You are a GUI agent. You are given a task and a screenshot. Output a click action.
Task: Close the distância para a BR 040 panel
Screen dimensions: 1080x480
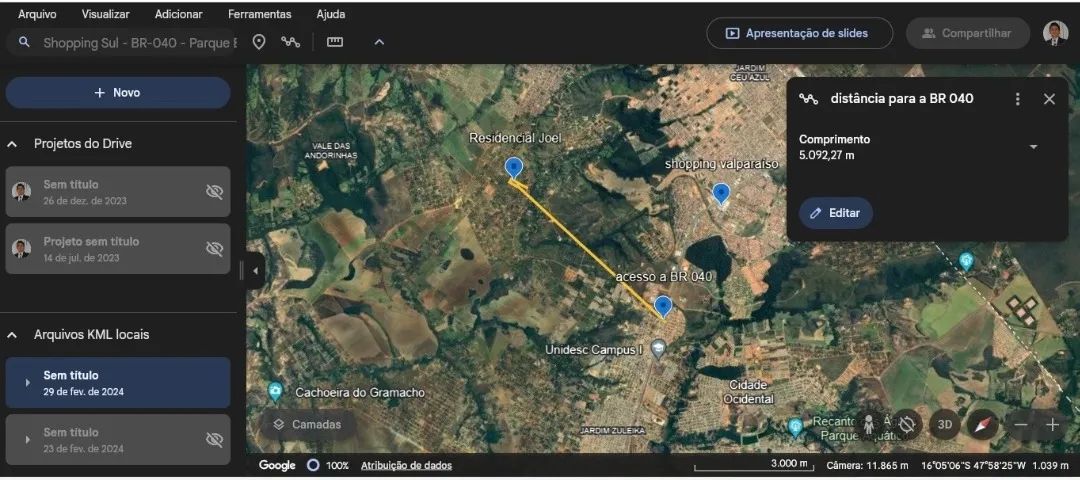(1049, 99)
